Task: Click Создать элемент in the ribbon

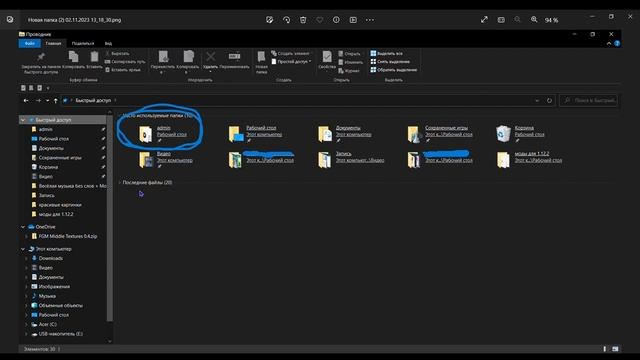Action: coord(291,53)
